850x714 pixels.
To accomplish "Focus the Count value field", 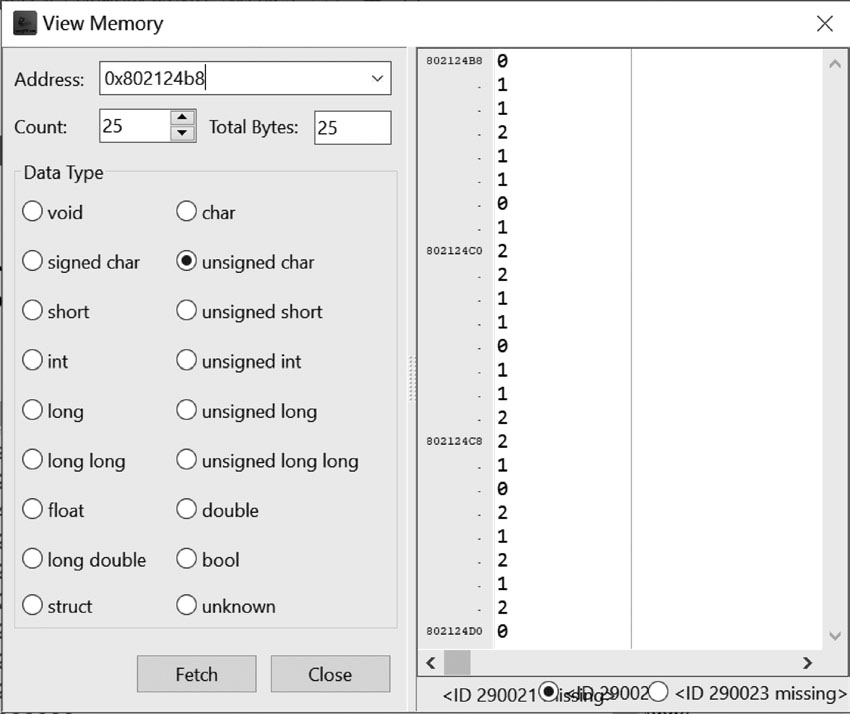I will (x=135, y=126).
